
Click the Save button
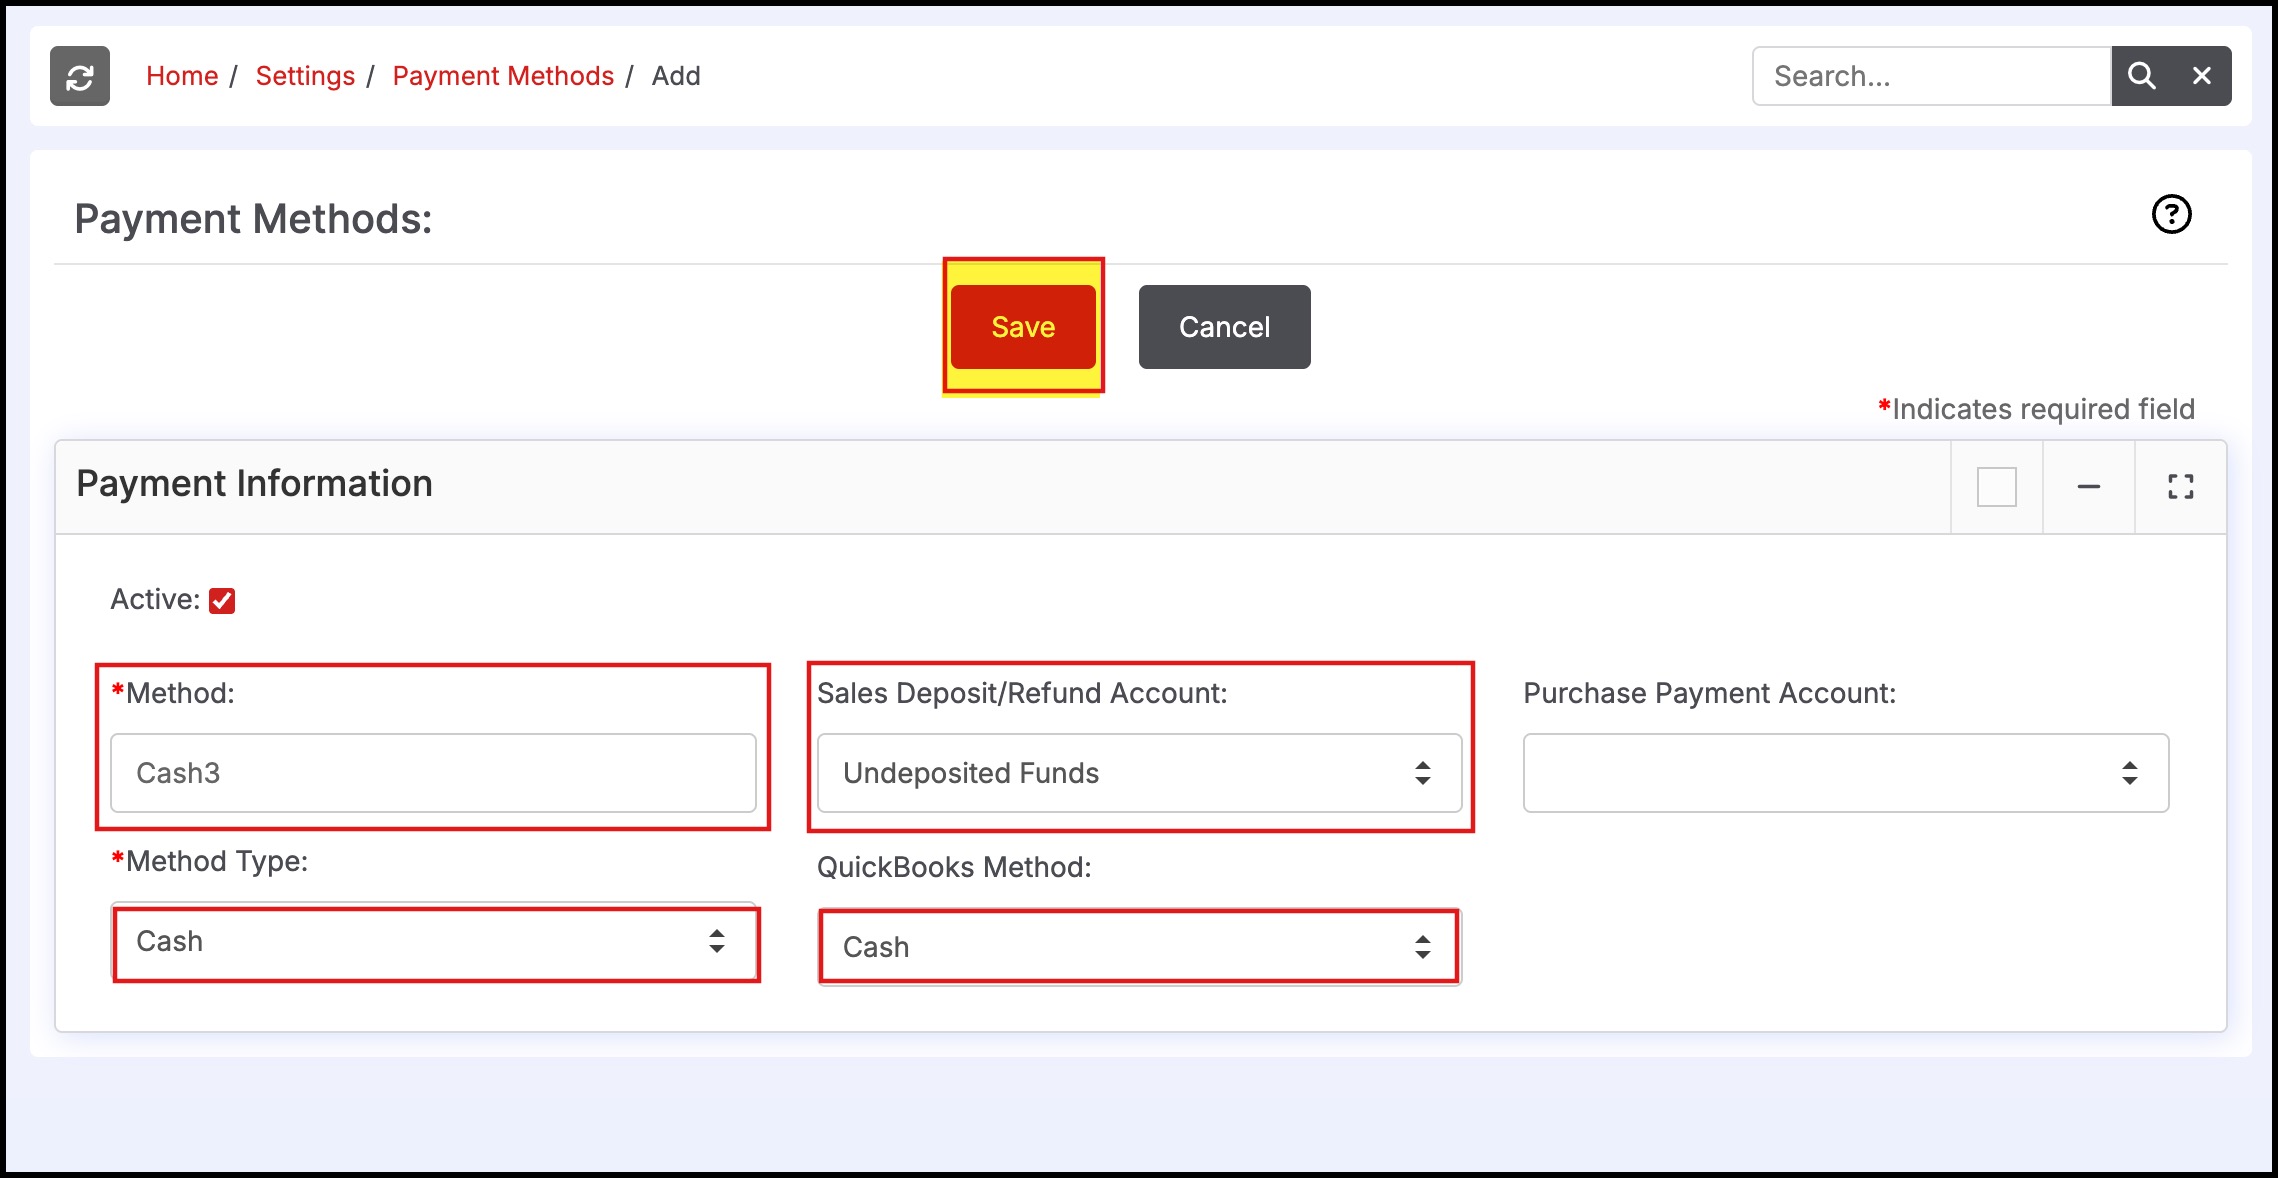point(1023,327)
